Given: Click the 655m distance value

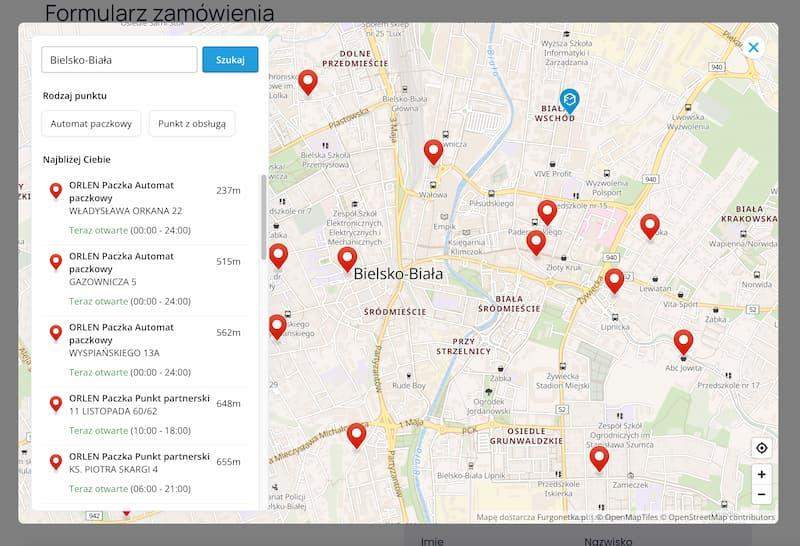Looking at the screenshot, I should pos(228,461).
